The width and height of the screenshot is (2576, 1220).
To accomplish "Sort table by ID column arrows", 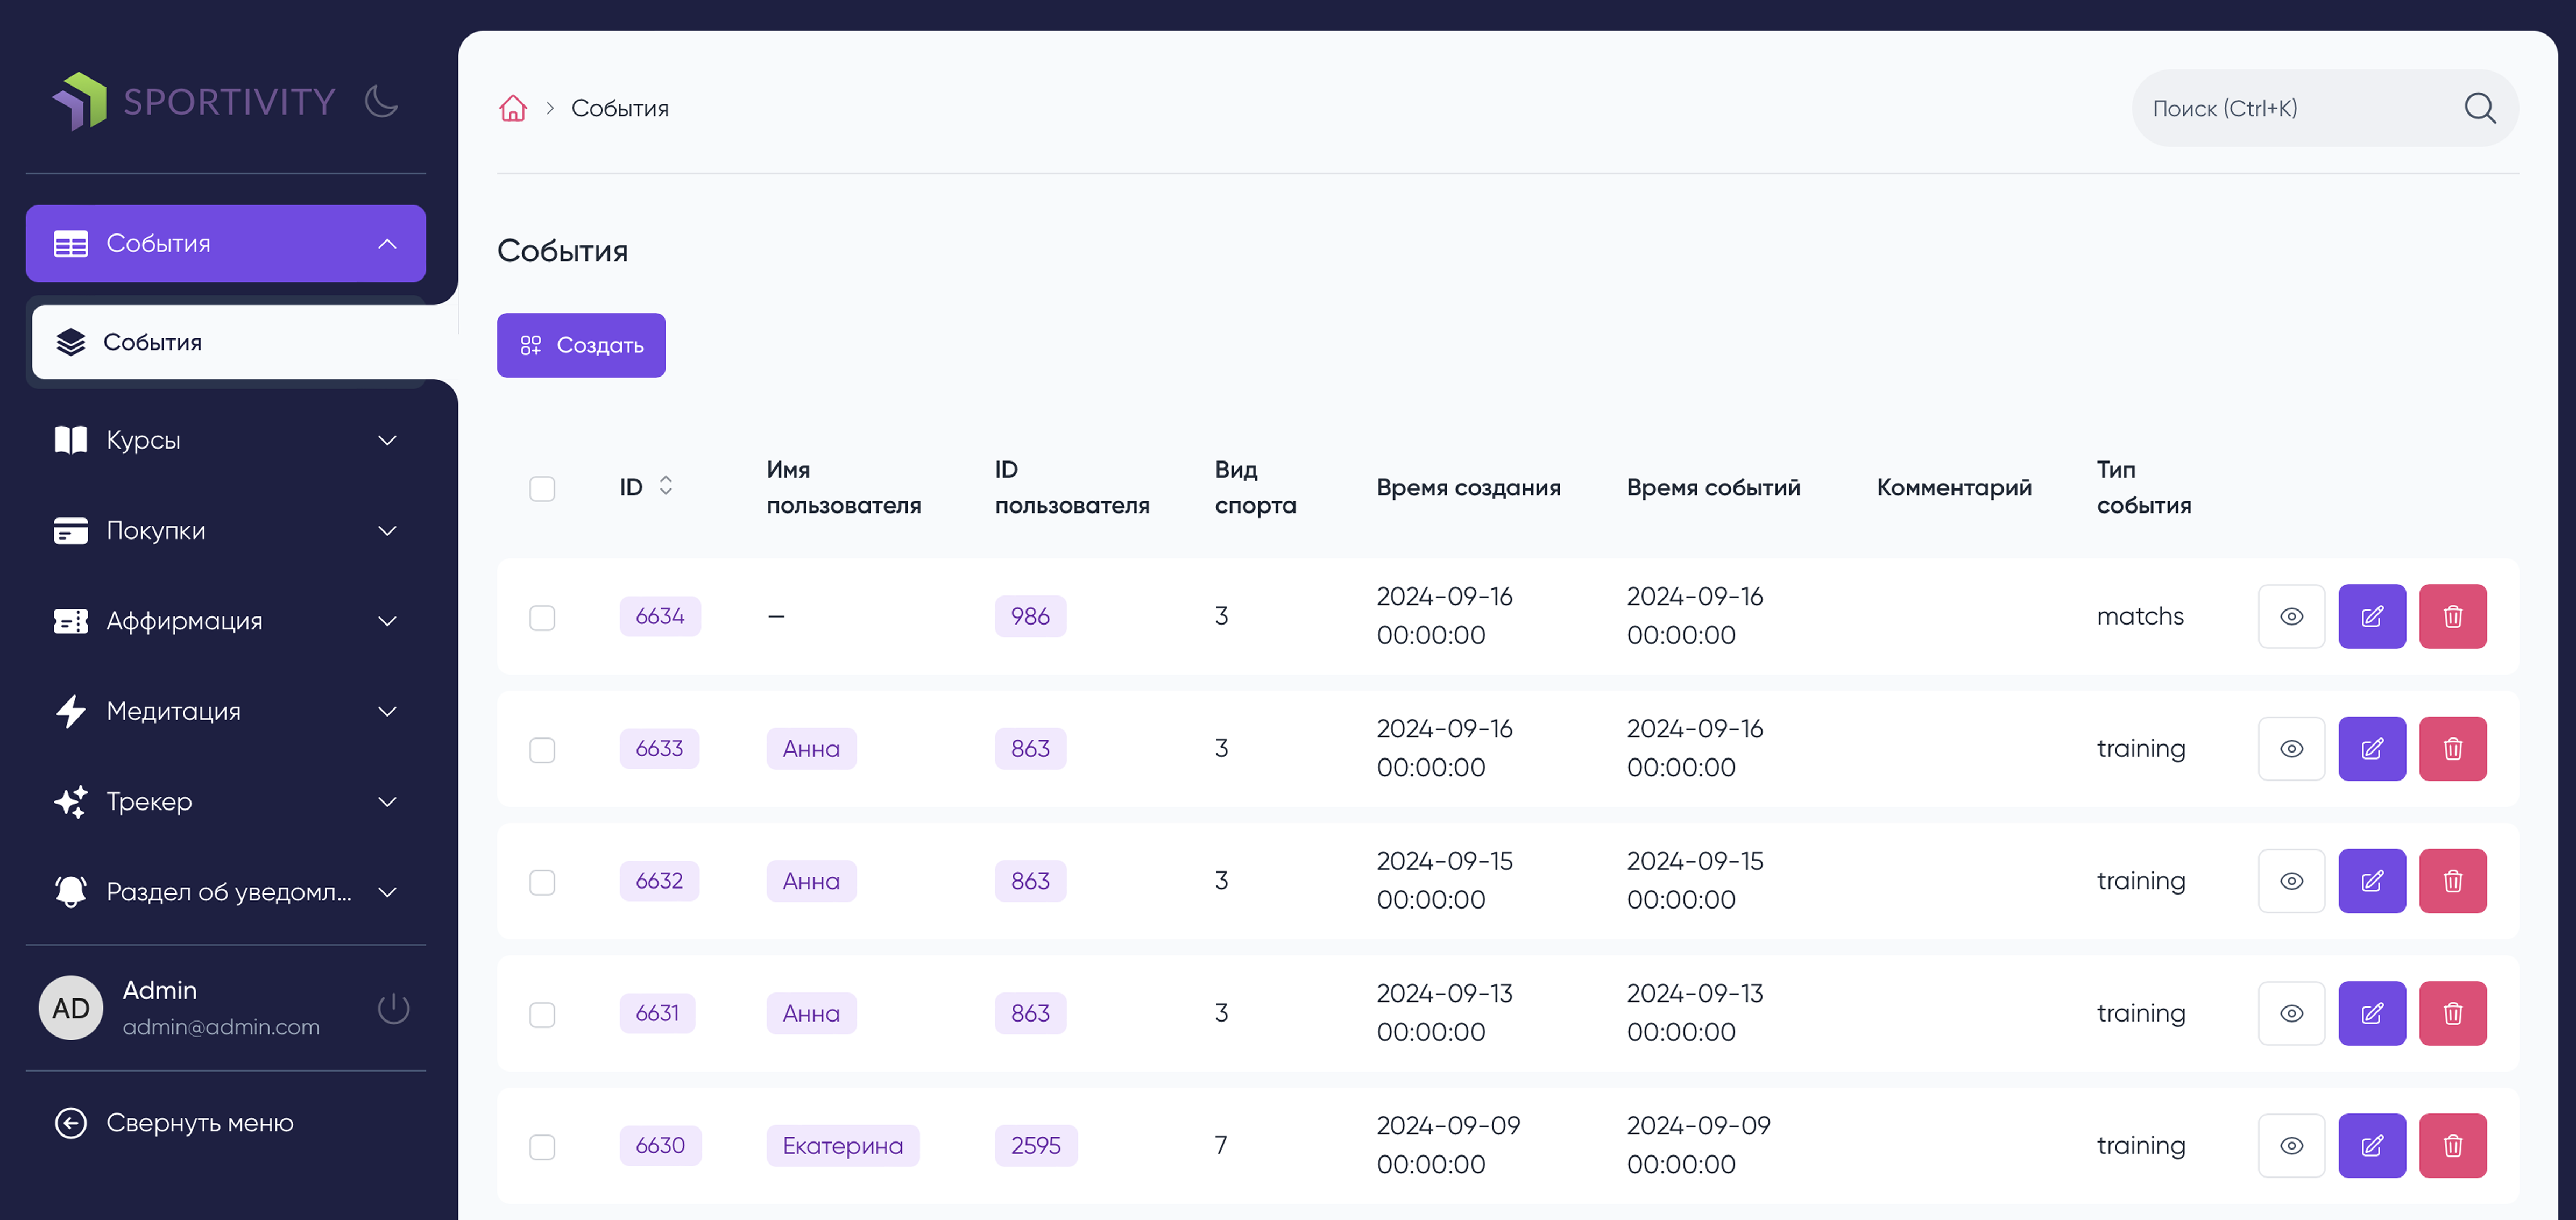I will pos(666,486).
